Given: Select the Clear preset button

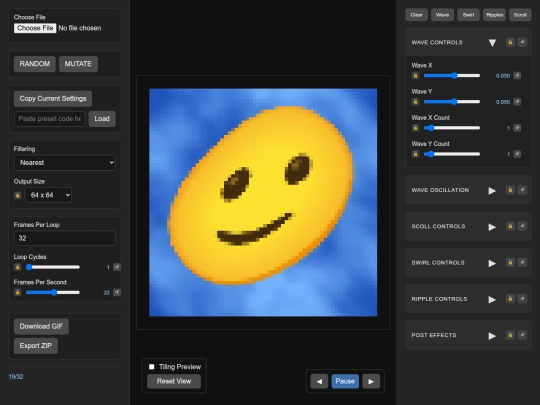Looking at the screenshot, I should point(416,15).
